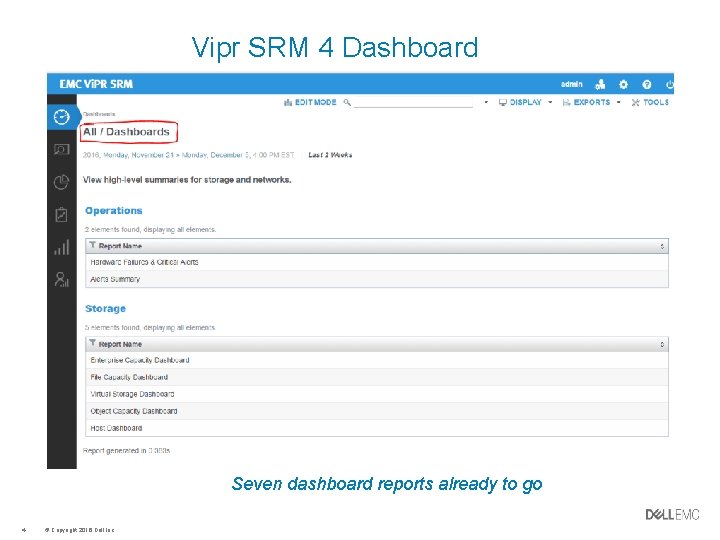Open the Explore sidebar icon below Dashboards
Screen dimensions: 720x540
[62, 149]
